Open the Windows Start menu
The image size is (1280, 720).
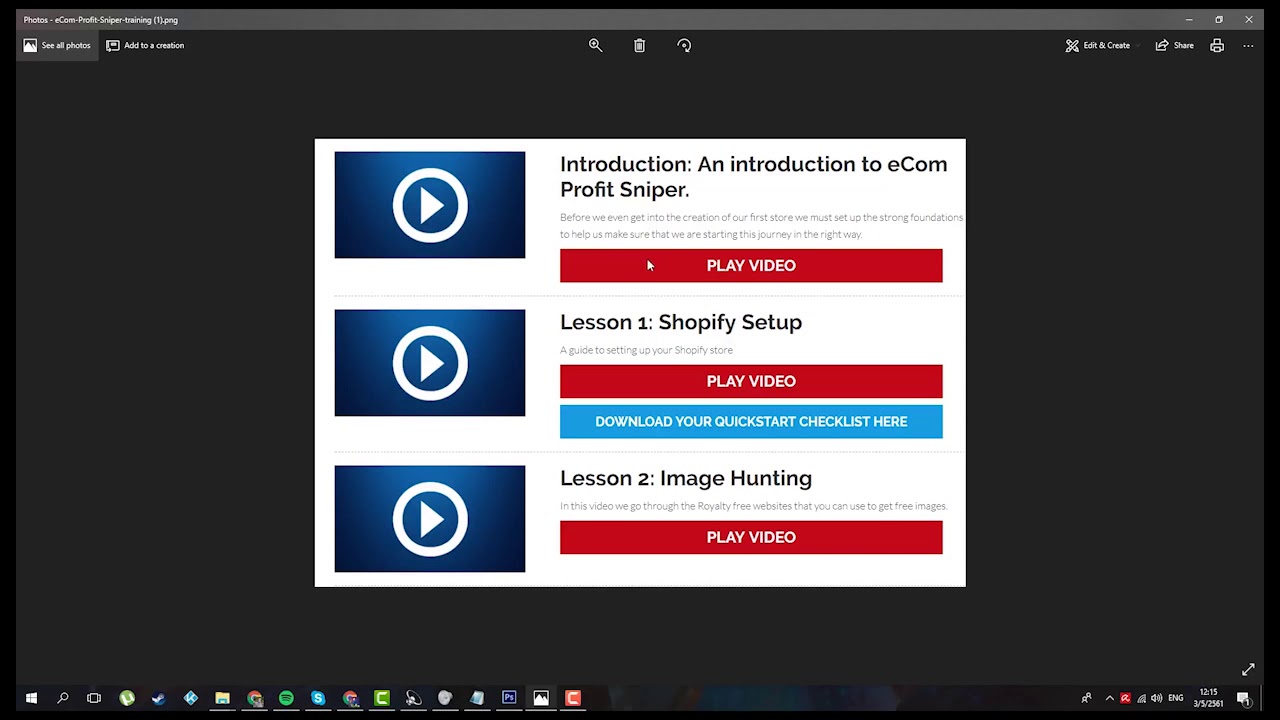[31, 698]
